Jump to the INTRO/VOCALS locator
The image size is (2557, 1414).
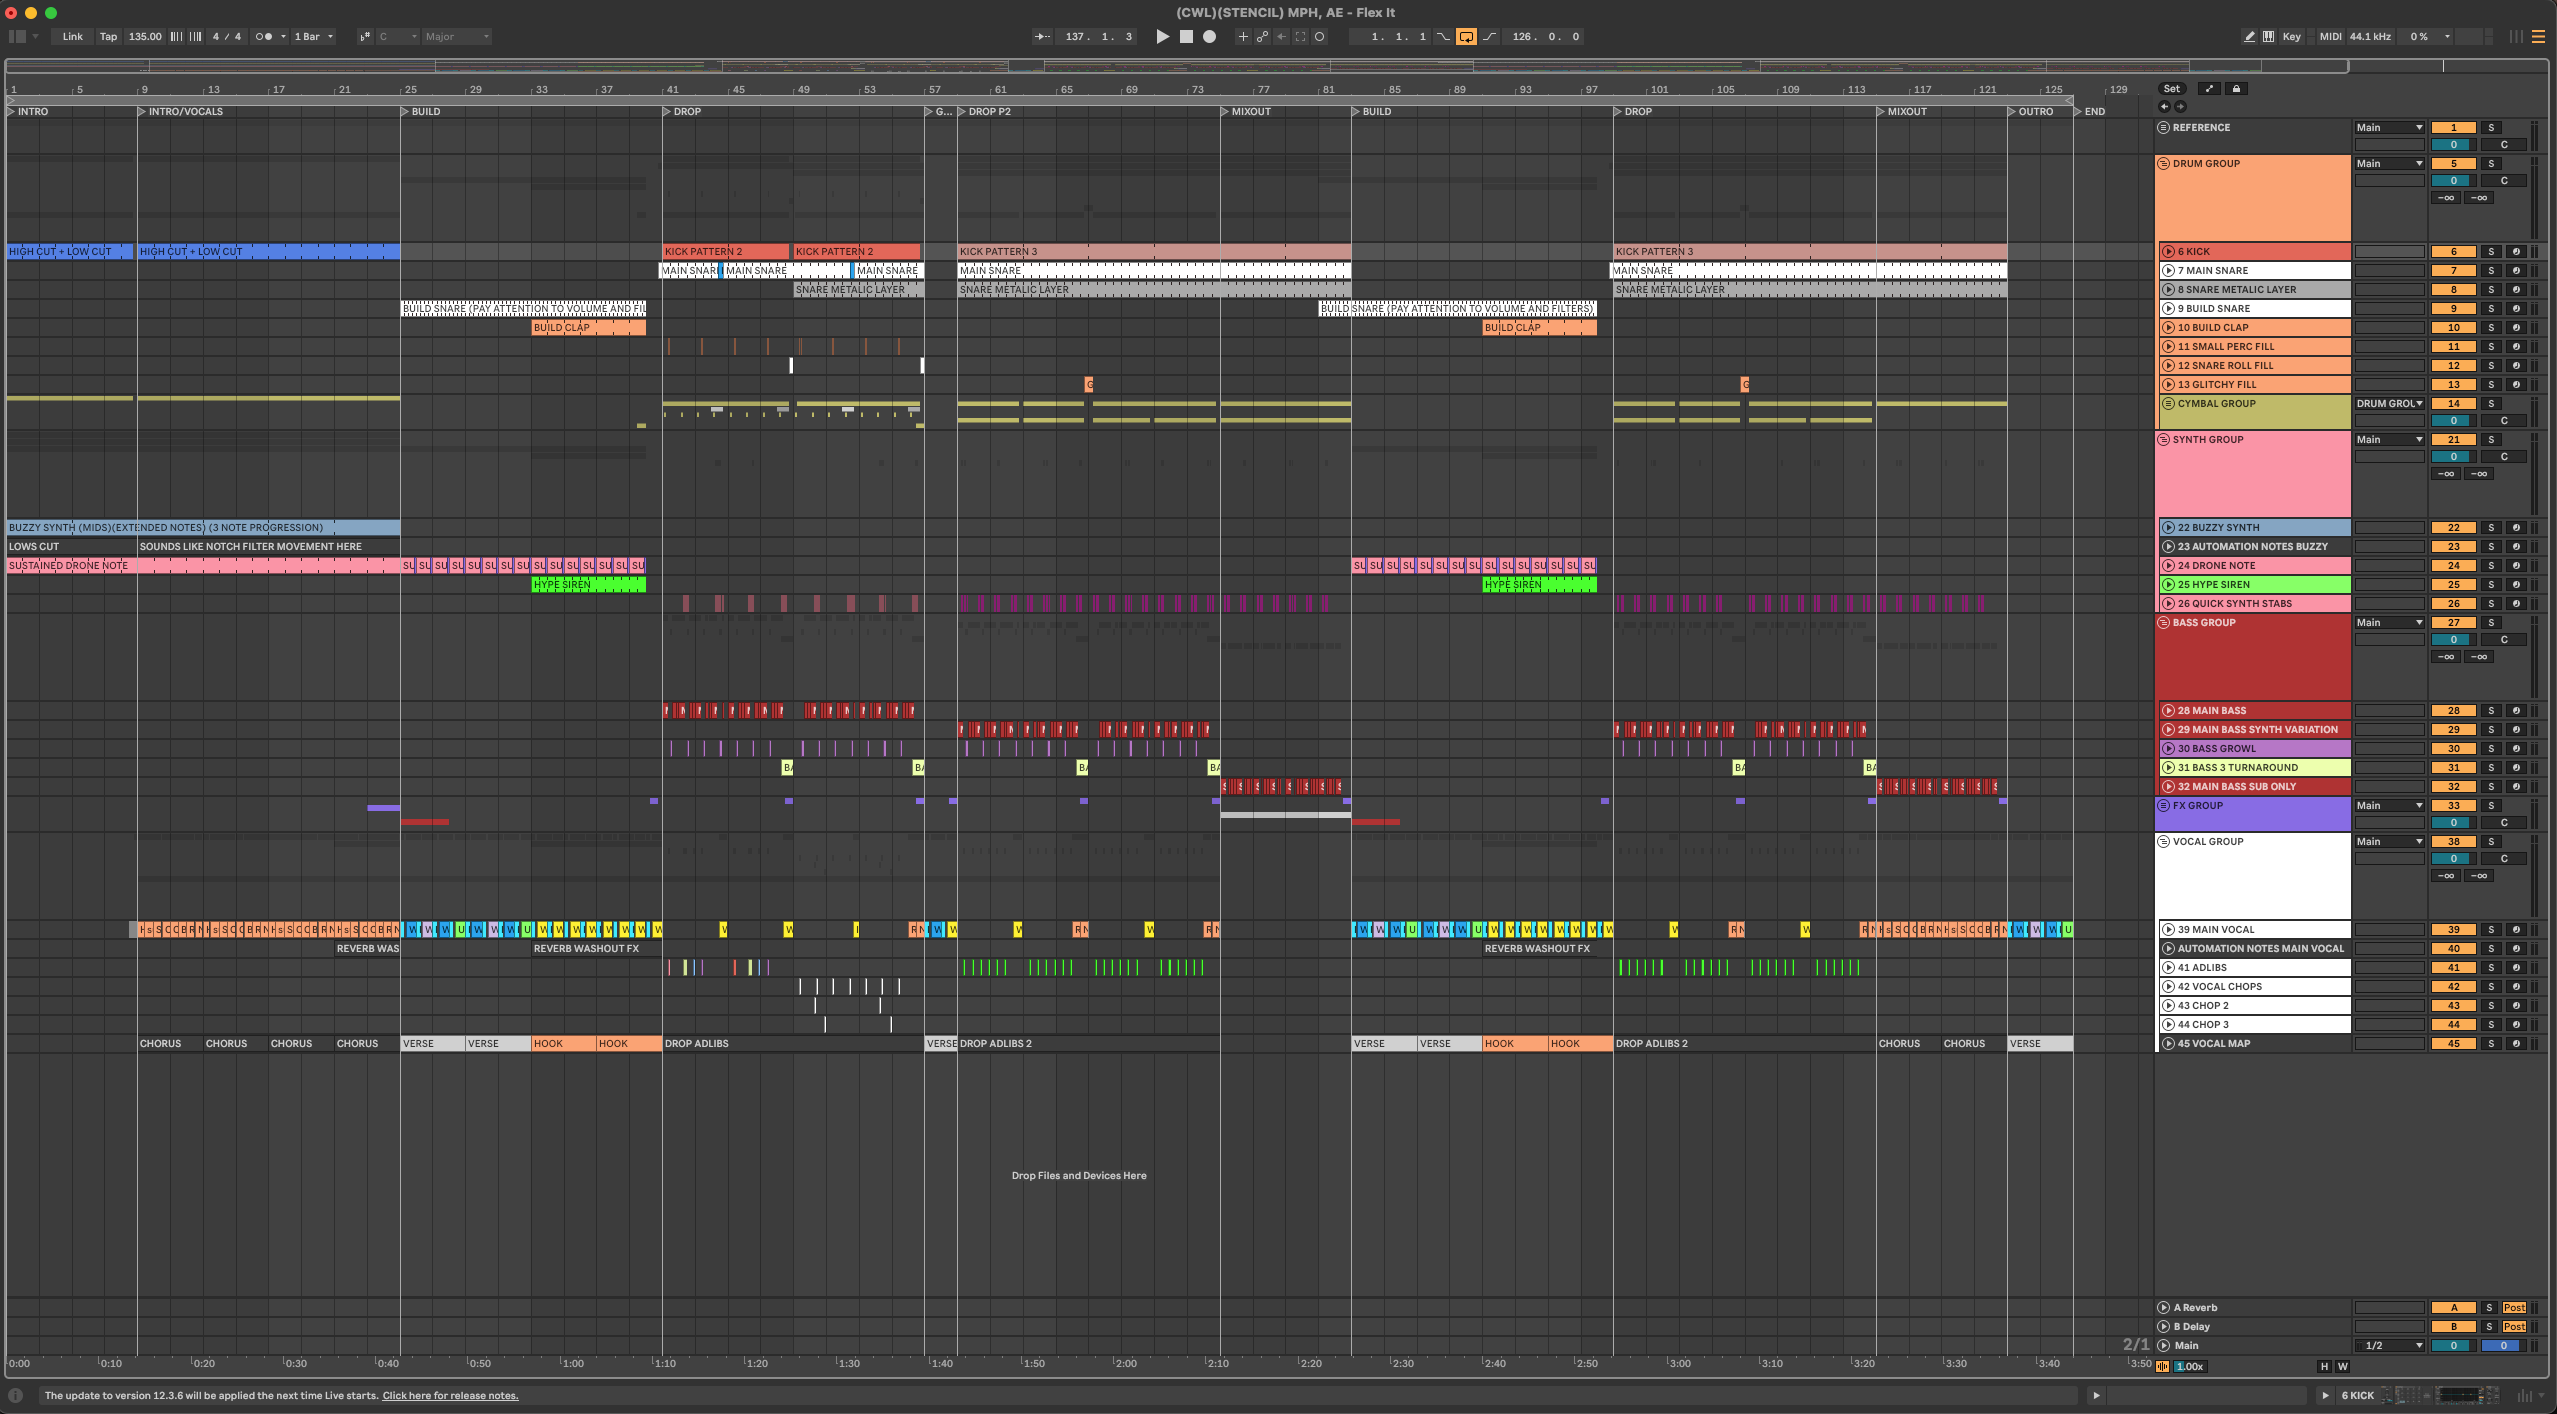180,112
